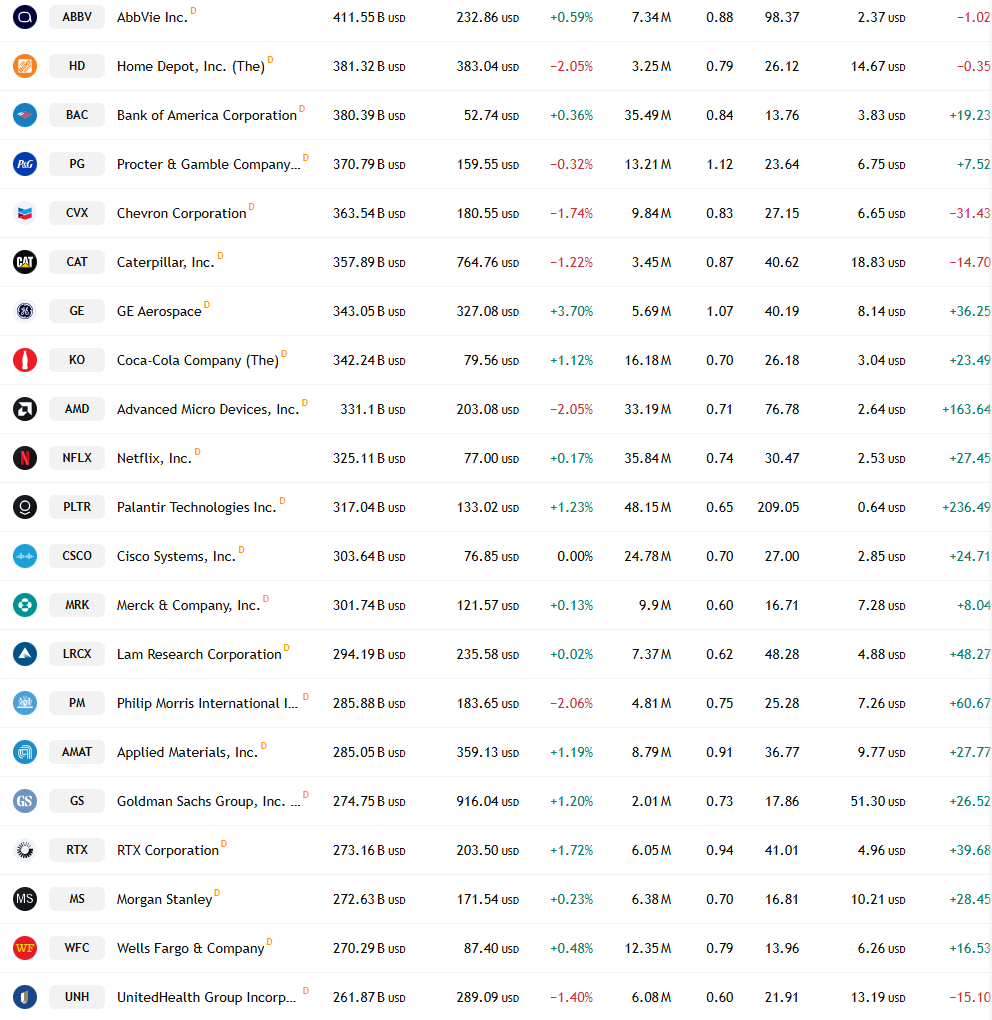This screenshot has height=1020, width=992.
Task: Open the ABBV ticker symbol badge
Action: [x=77, y=17]
